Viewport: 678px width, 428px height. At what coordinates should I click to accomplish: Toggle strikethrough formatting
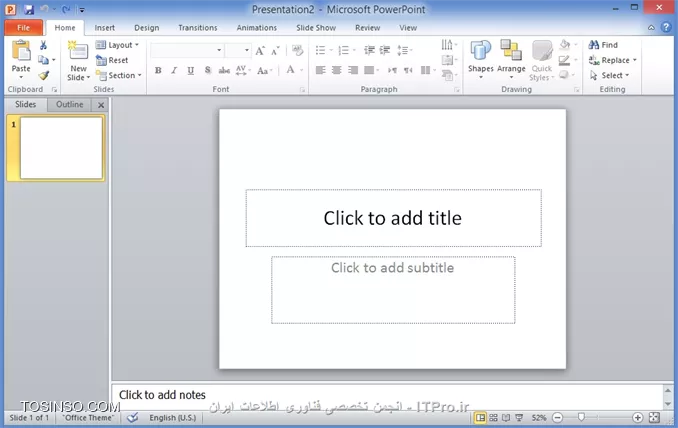[224, 70]
